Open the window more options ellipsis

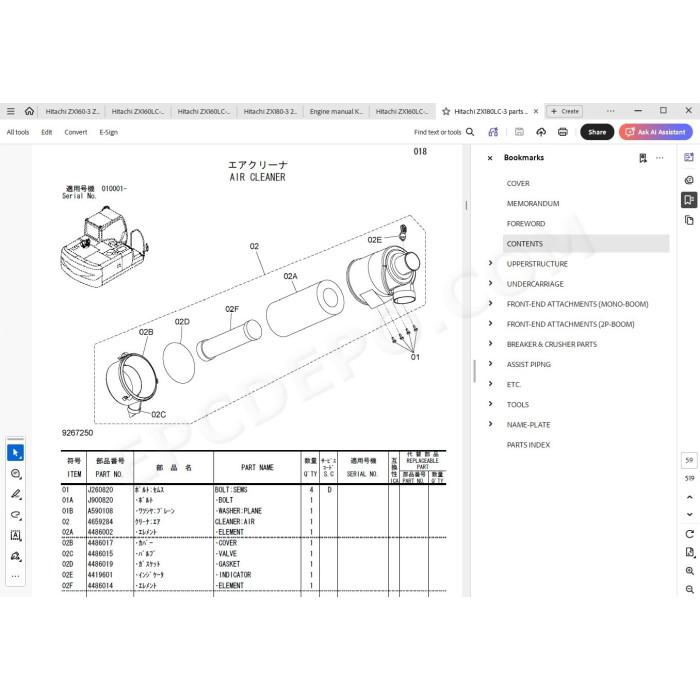pos(611,111)
